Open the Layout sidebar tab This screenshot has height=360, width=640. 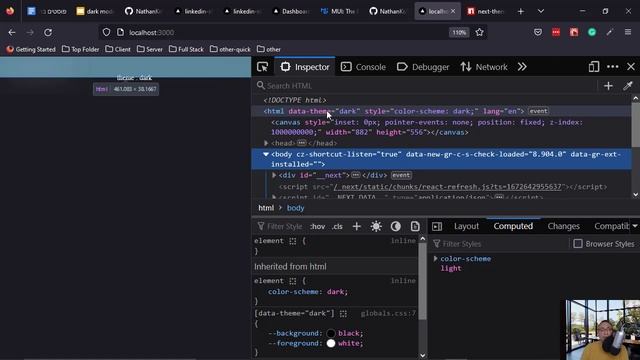[x=466, y=226]
